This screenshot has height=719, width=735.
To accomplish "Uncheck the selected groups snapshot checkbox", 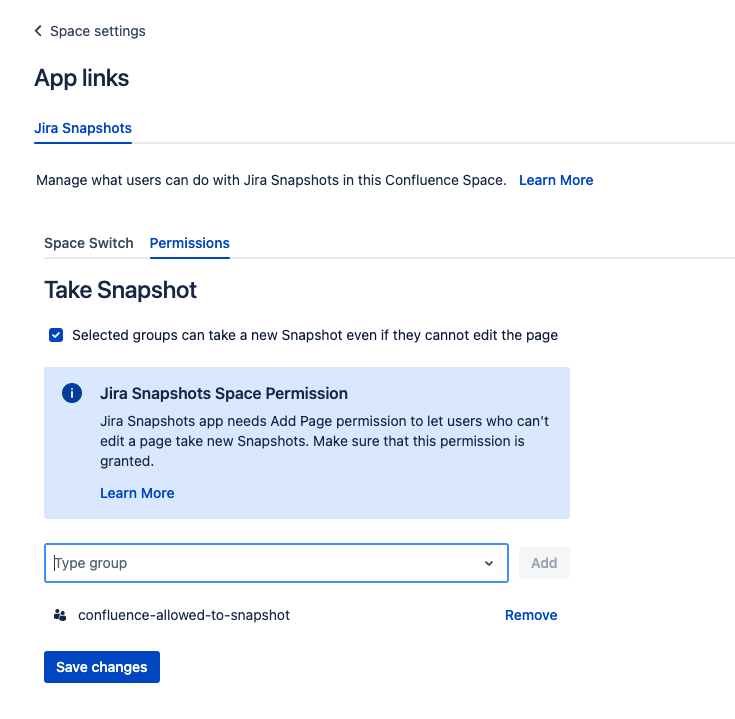I will [56, 335].
